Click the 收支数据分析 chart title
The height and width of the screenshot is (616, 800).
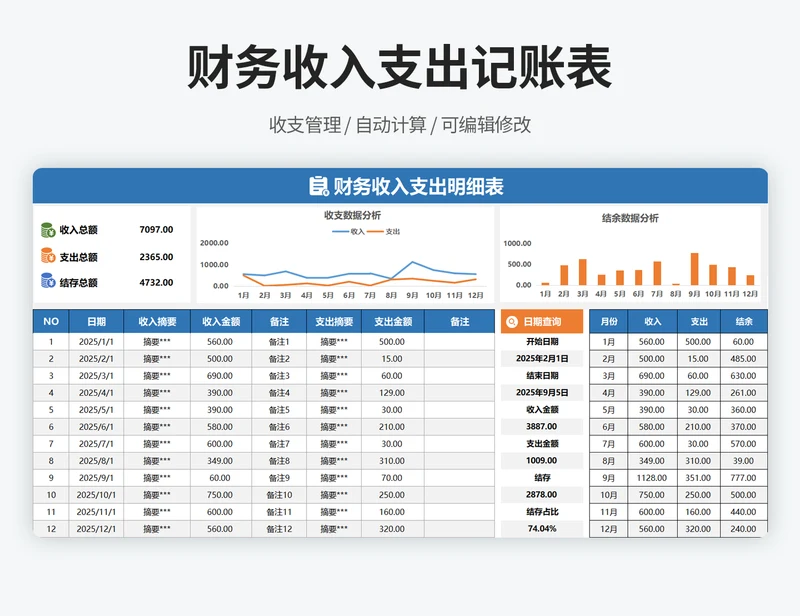pos(352,215)
